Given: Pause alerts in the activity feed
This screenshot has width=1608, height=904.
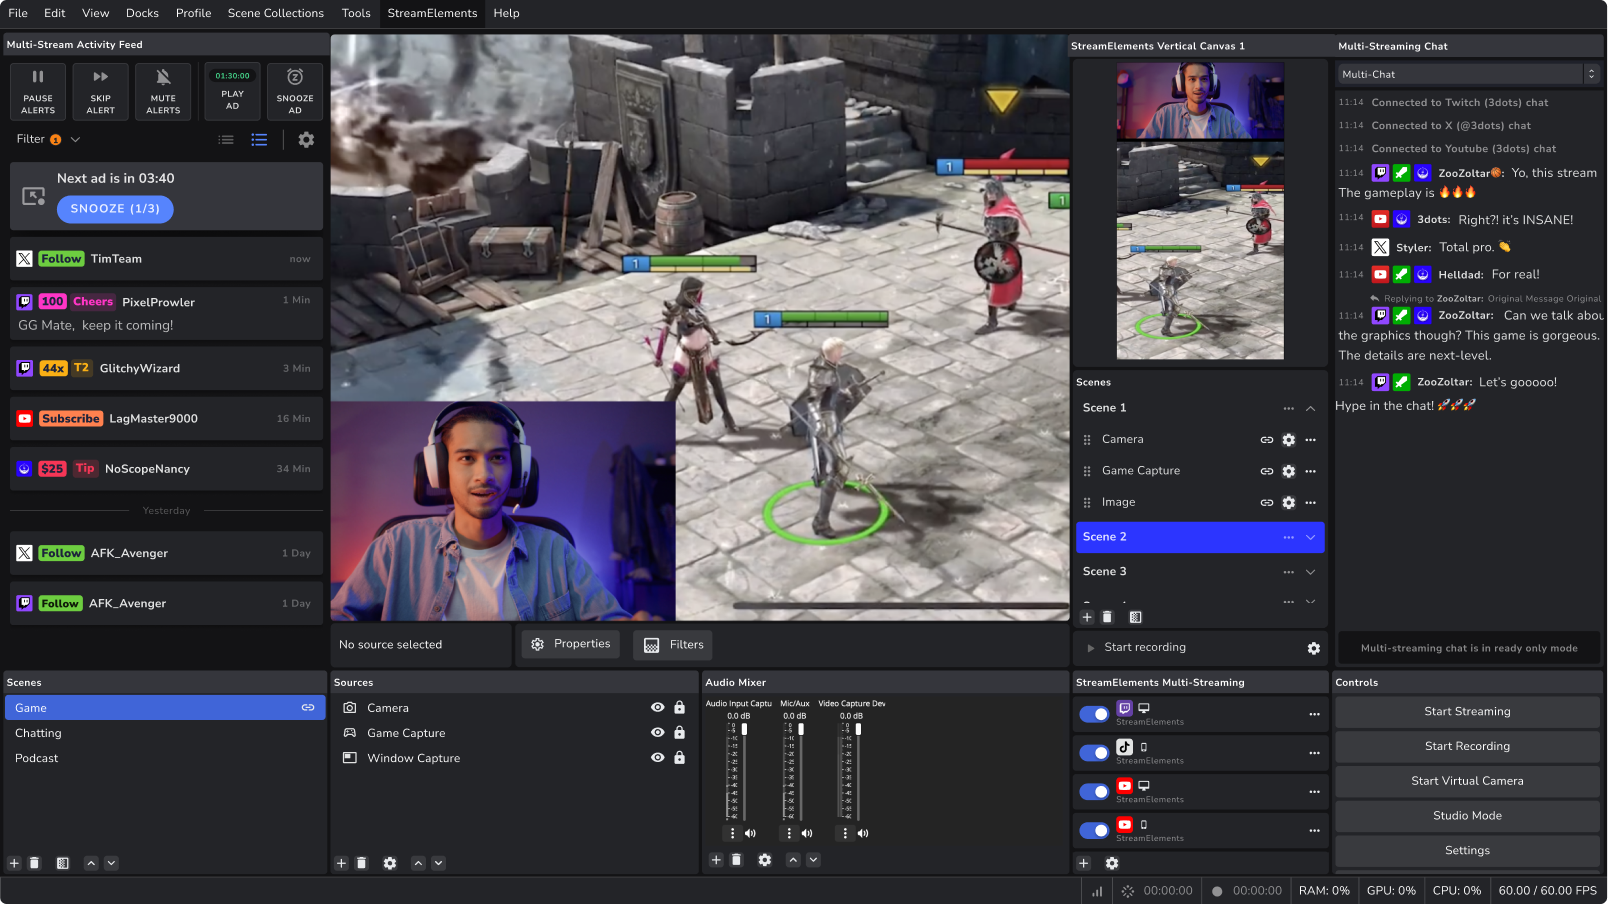Looking at the screenshot, I should click(x=37, y=91).
